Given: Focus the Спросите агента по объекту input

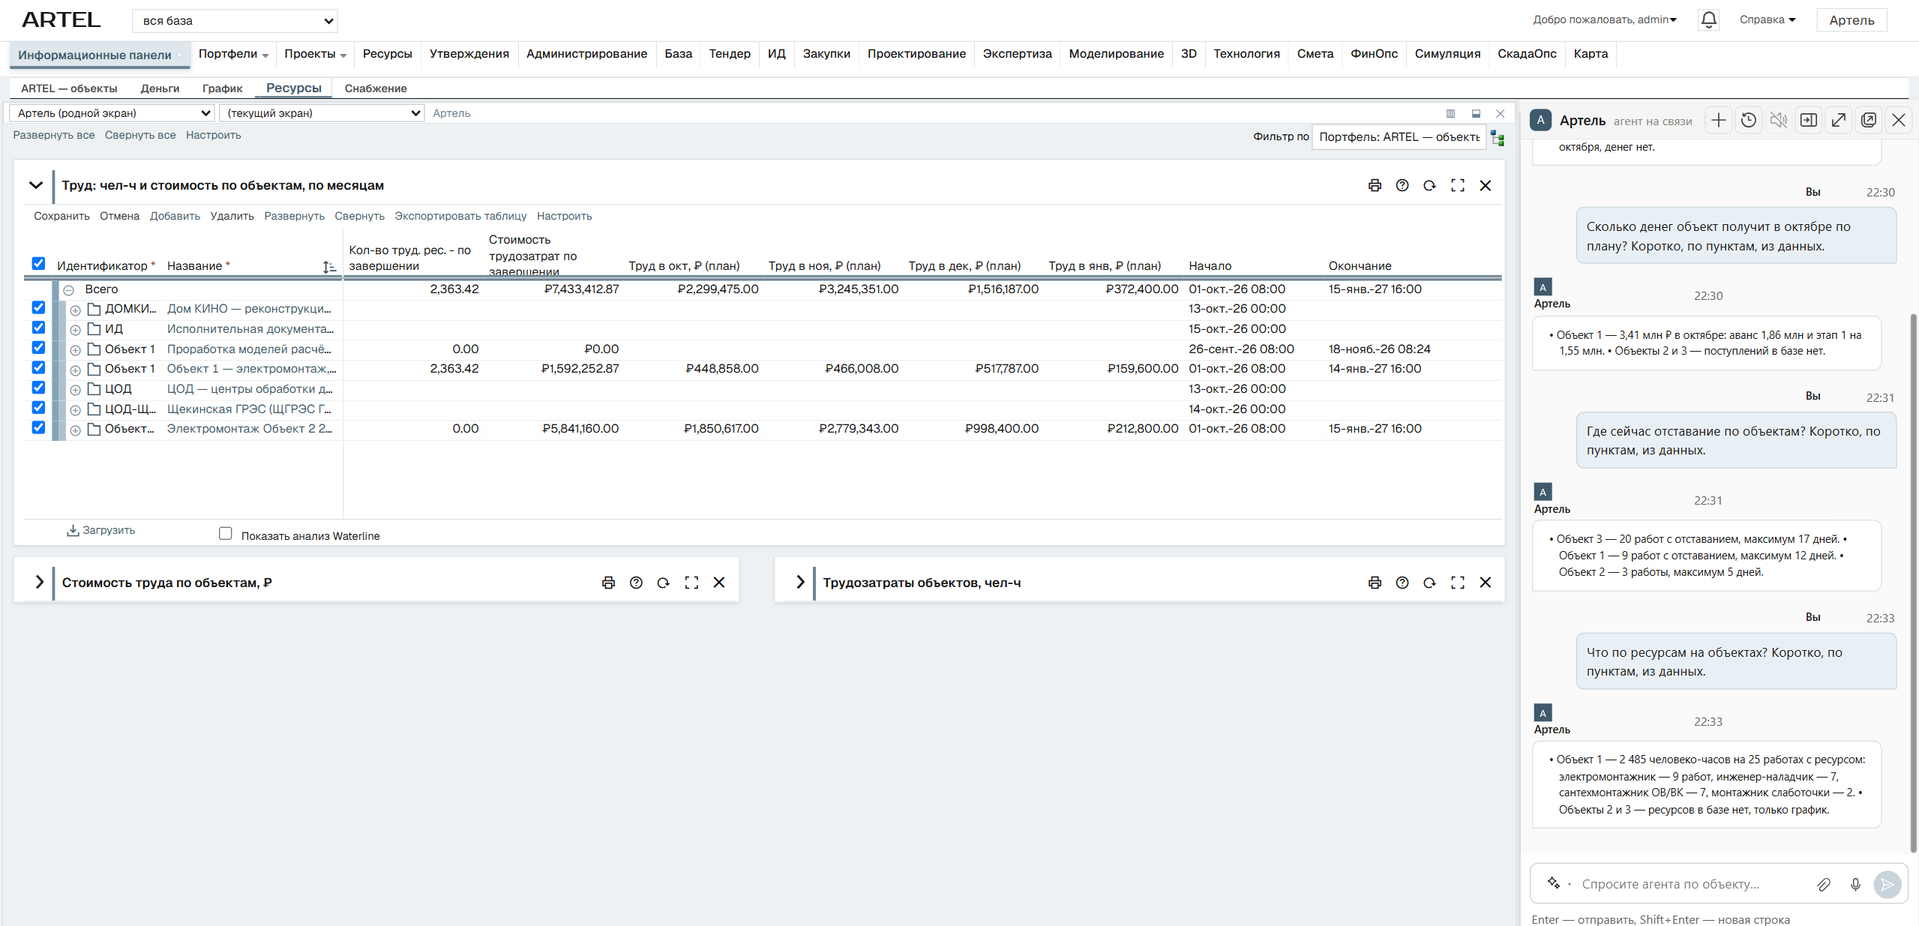Looking at the screenshot, I should [1690, 884].
